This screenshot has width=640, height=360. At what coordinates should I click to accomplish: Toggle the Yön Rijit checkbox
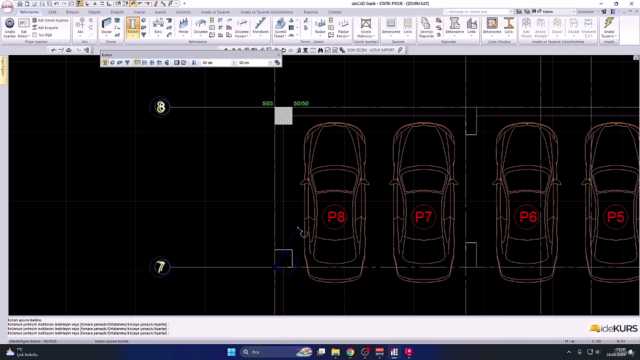click(x=42, y=35)
